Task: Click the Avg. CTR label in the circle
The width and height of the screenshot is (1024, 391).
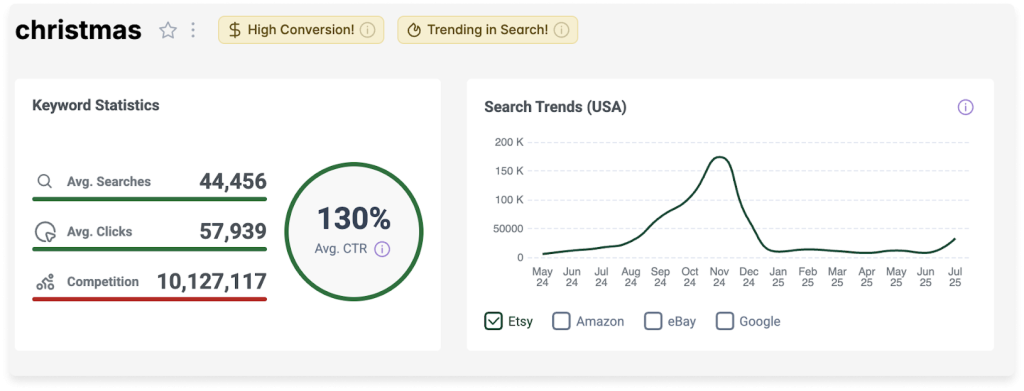Action: click(342, 249)
